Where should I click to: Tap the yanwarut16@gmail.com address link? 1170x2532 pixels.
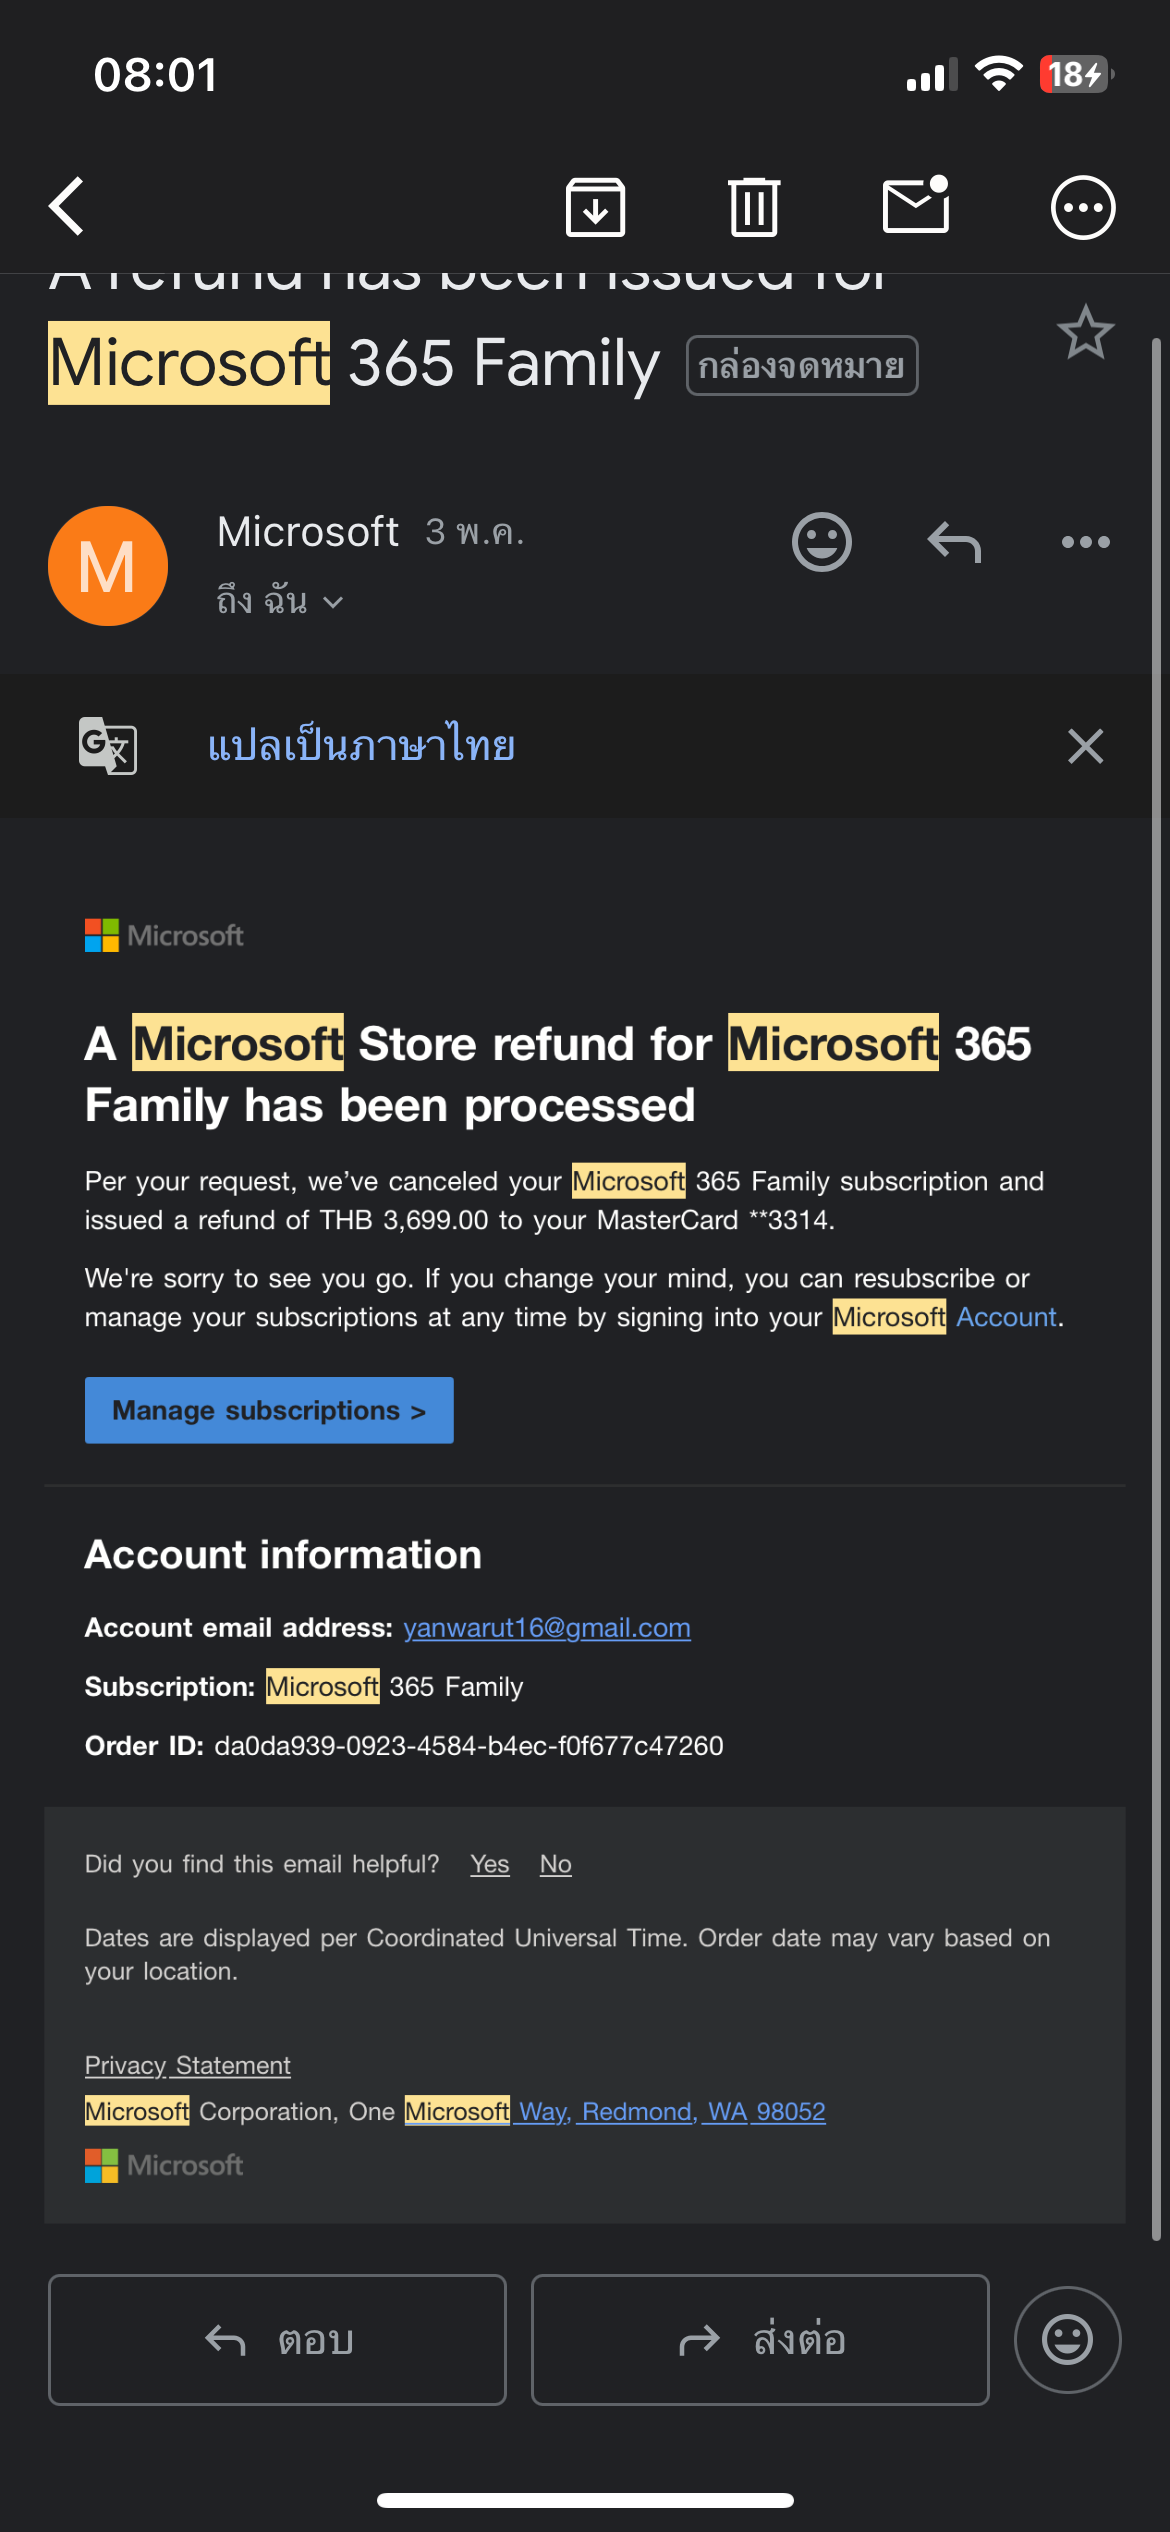(547, 1627)
